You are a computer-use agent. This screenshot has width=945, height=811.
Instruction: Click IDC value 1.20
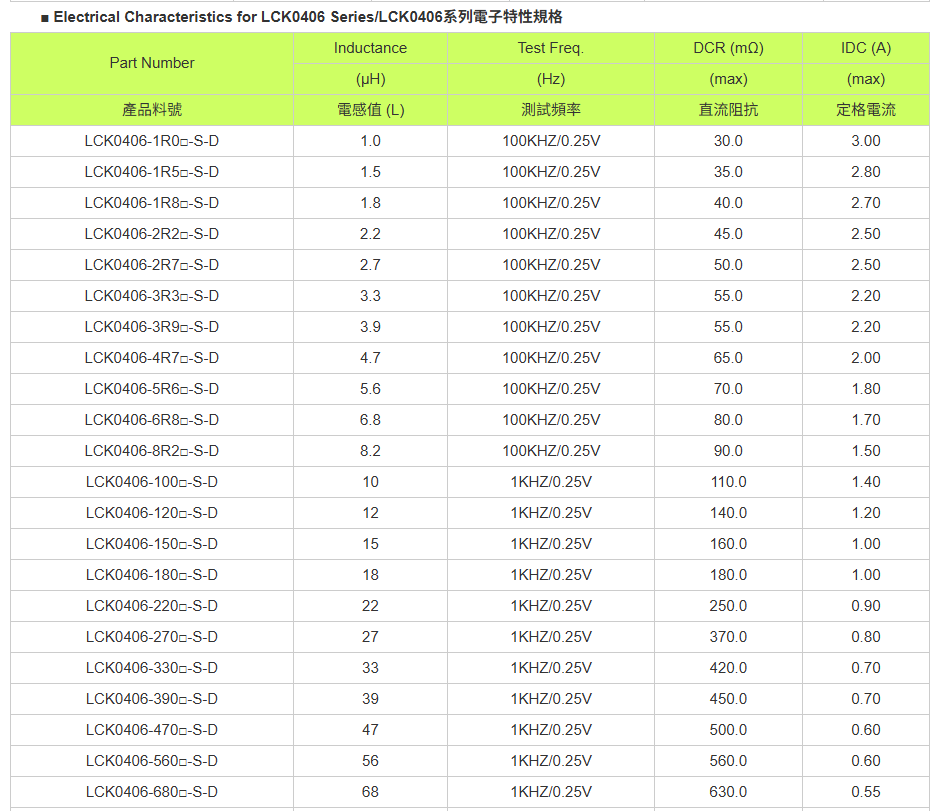[866, 513]
